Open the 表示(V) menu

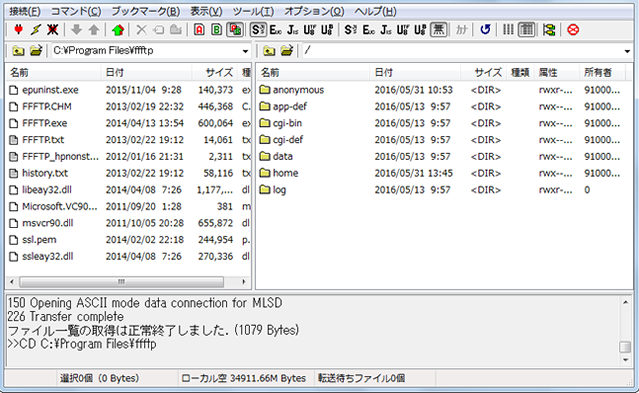click(x=206, y=11)
